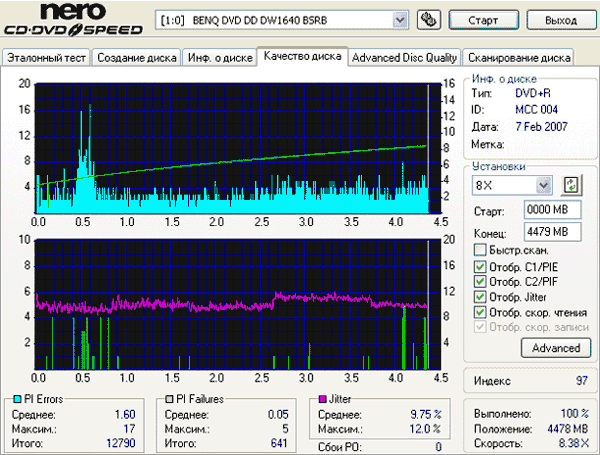Click the green refresh speed icon
This screenshot has width=600, height=455.
[x=571, y=185]
